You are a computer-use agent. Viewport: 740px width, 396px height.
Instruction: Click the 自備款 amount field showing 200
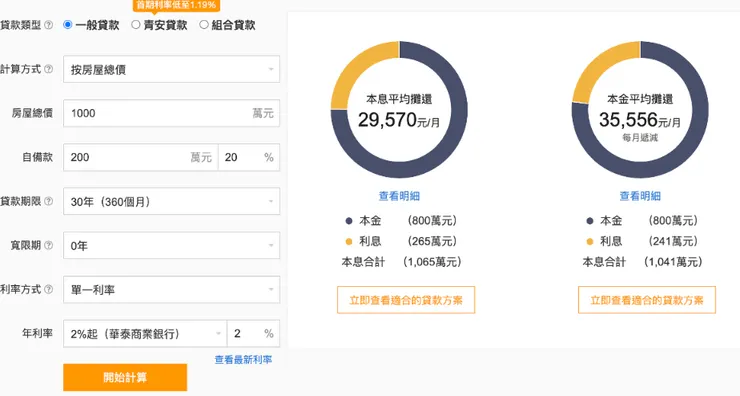point(141,157)
